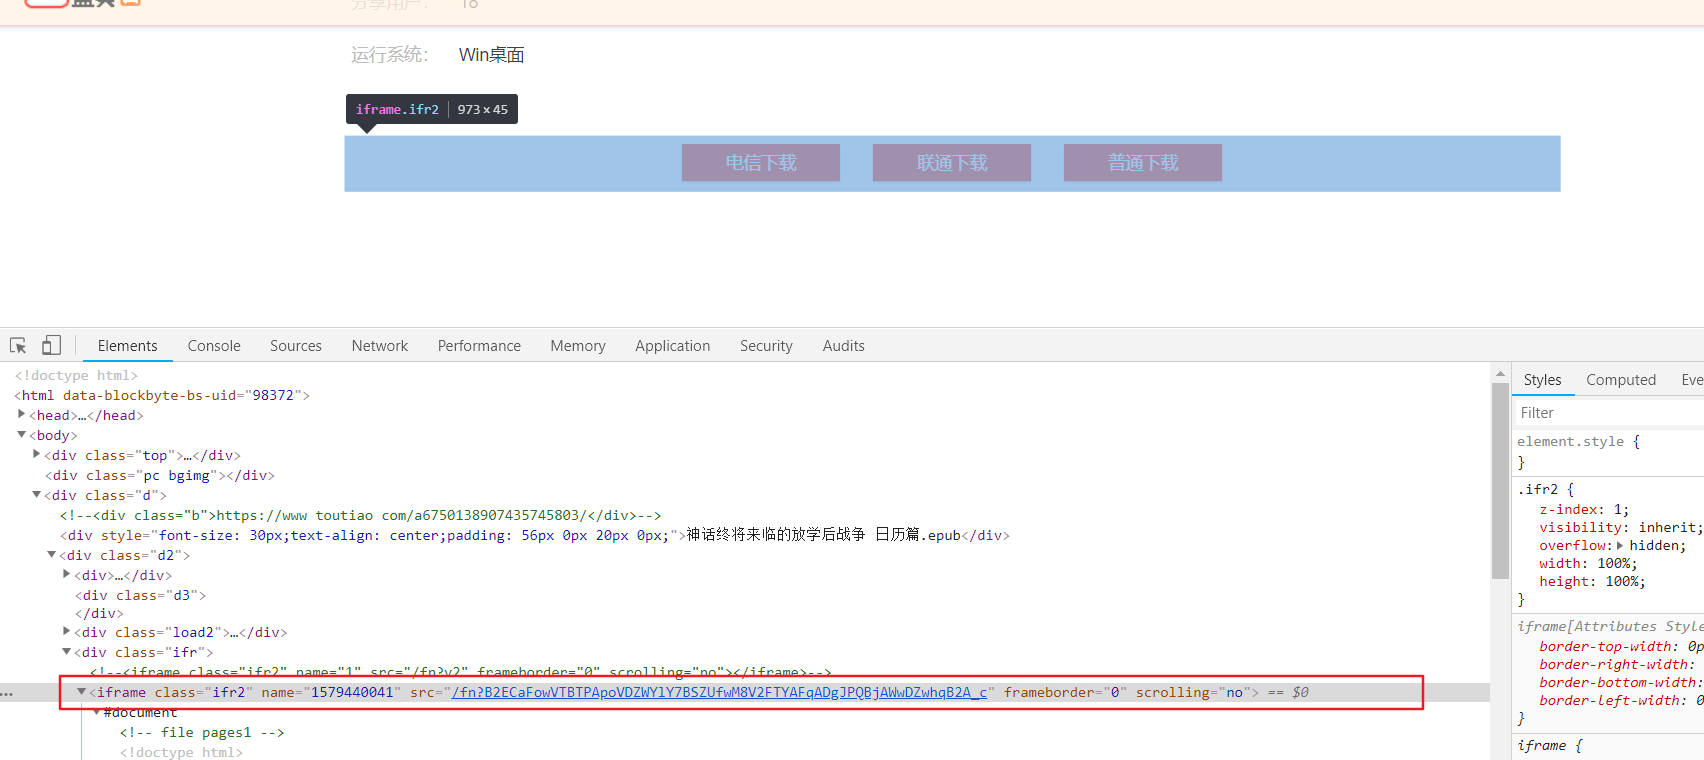Click the 联通下载 download button
The image size is (1704, 760).
point(952,163)
